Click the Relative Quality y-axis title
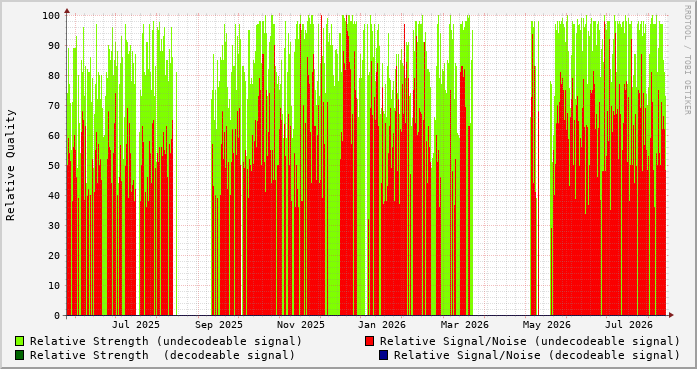This screenshot has width=697, height=369. click(11, 165)
